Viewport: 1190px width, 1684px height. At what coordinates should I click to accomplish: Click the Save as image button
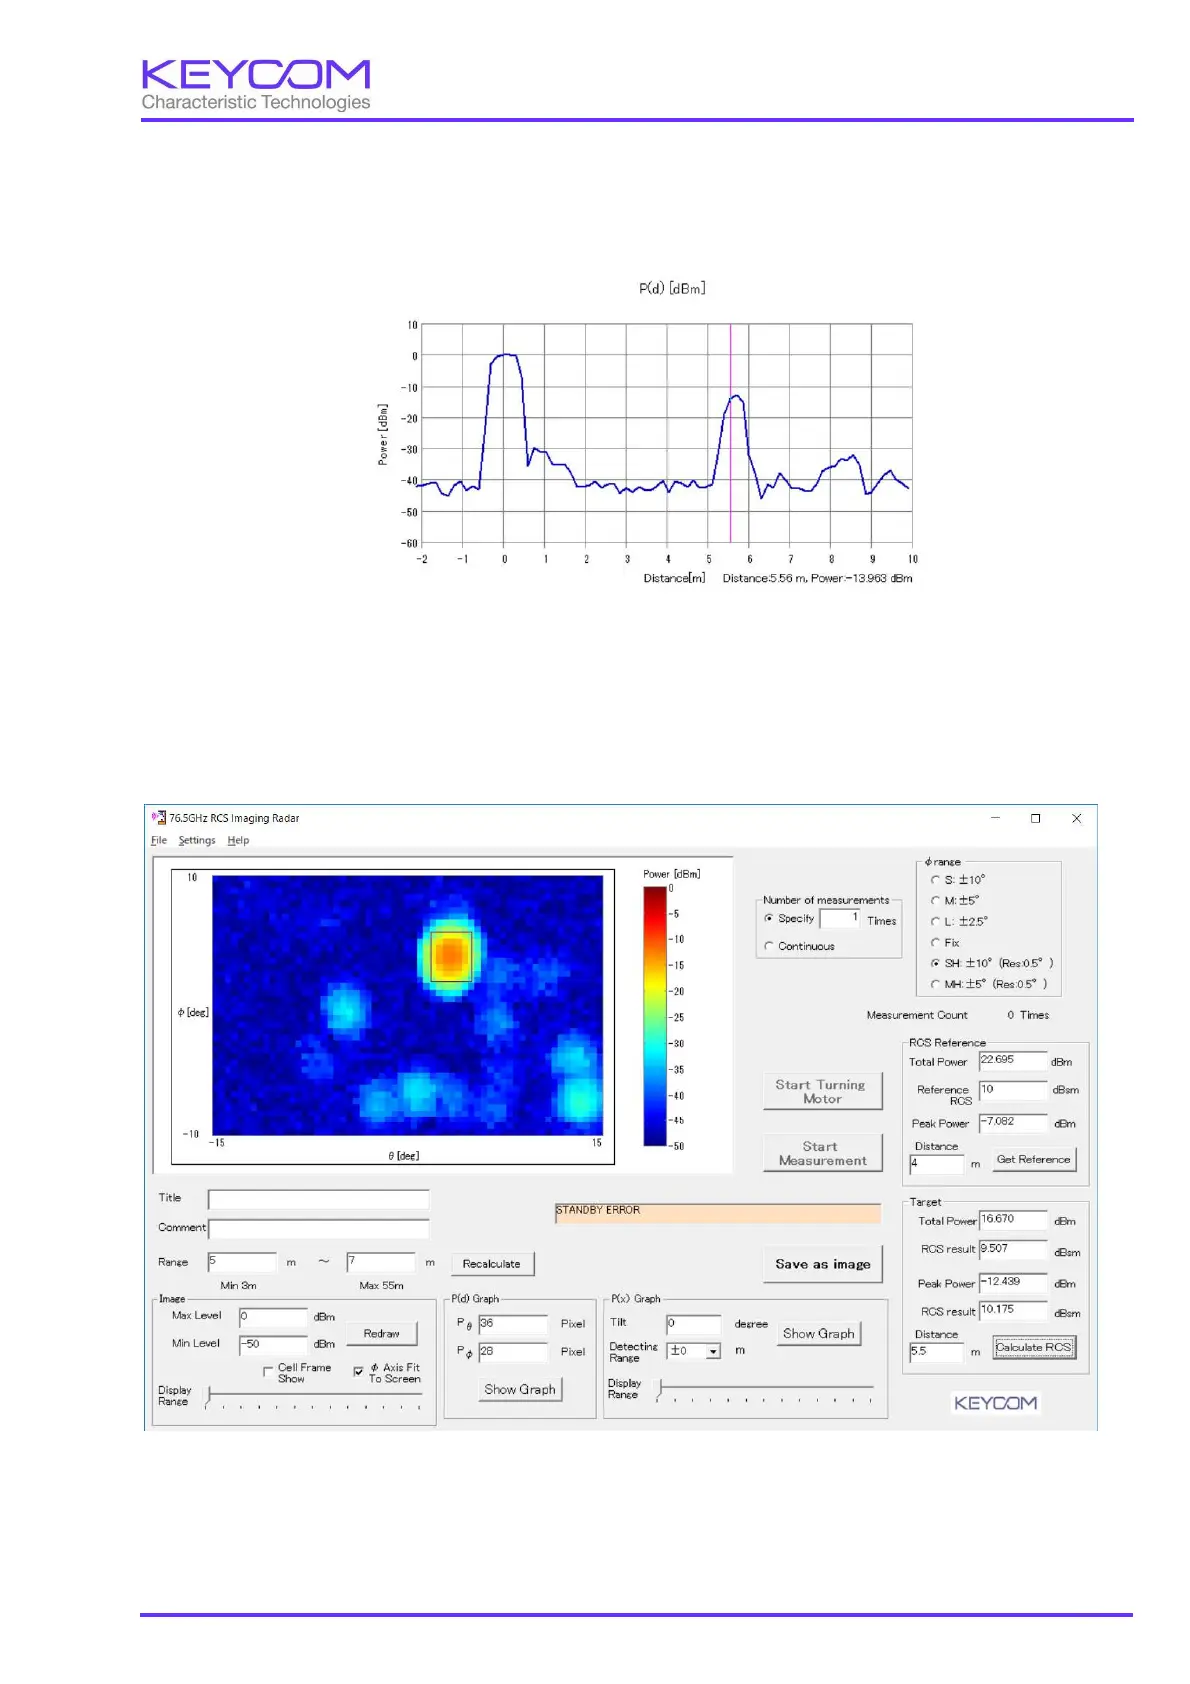pos(823,1264)
